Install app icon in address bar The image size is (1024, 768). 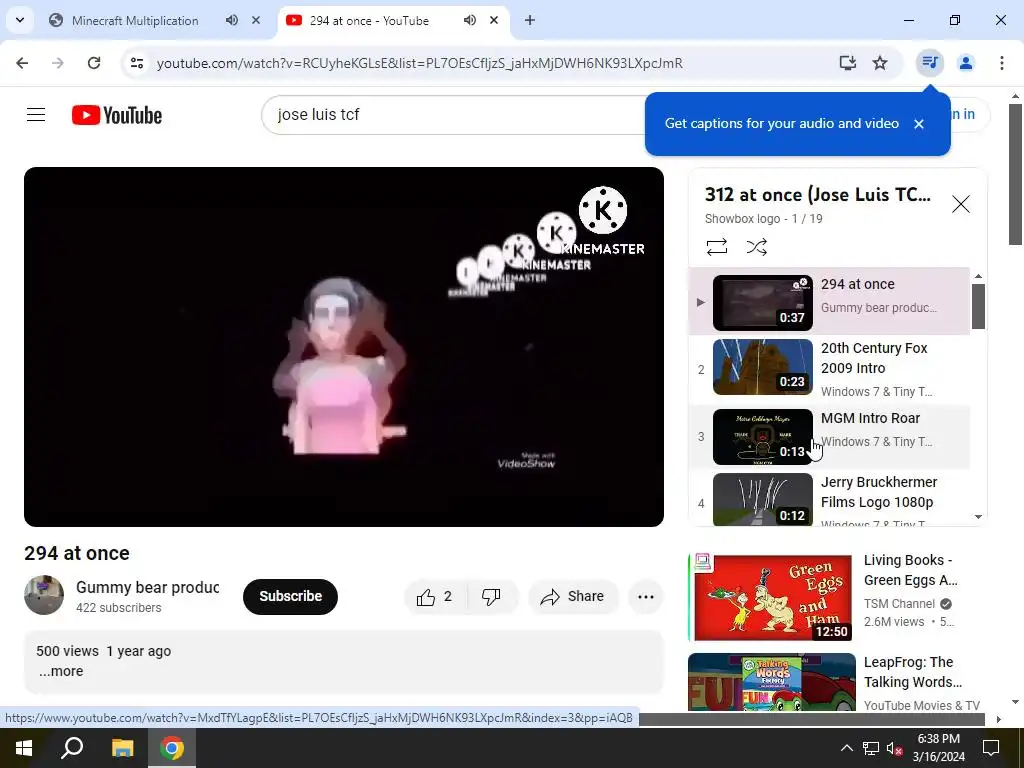click(848, 63)
